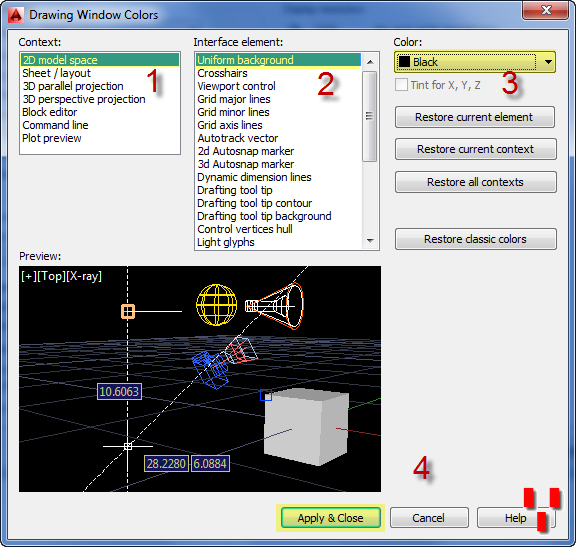Click the black color swatch beside Black
The width and height of the screenshot is (576, 547).
[x=404, y=62]
